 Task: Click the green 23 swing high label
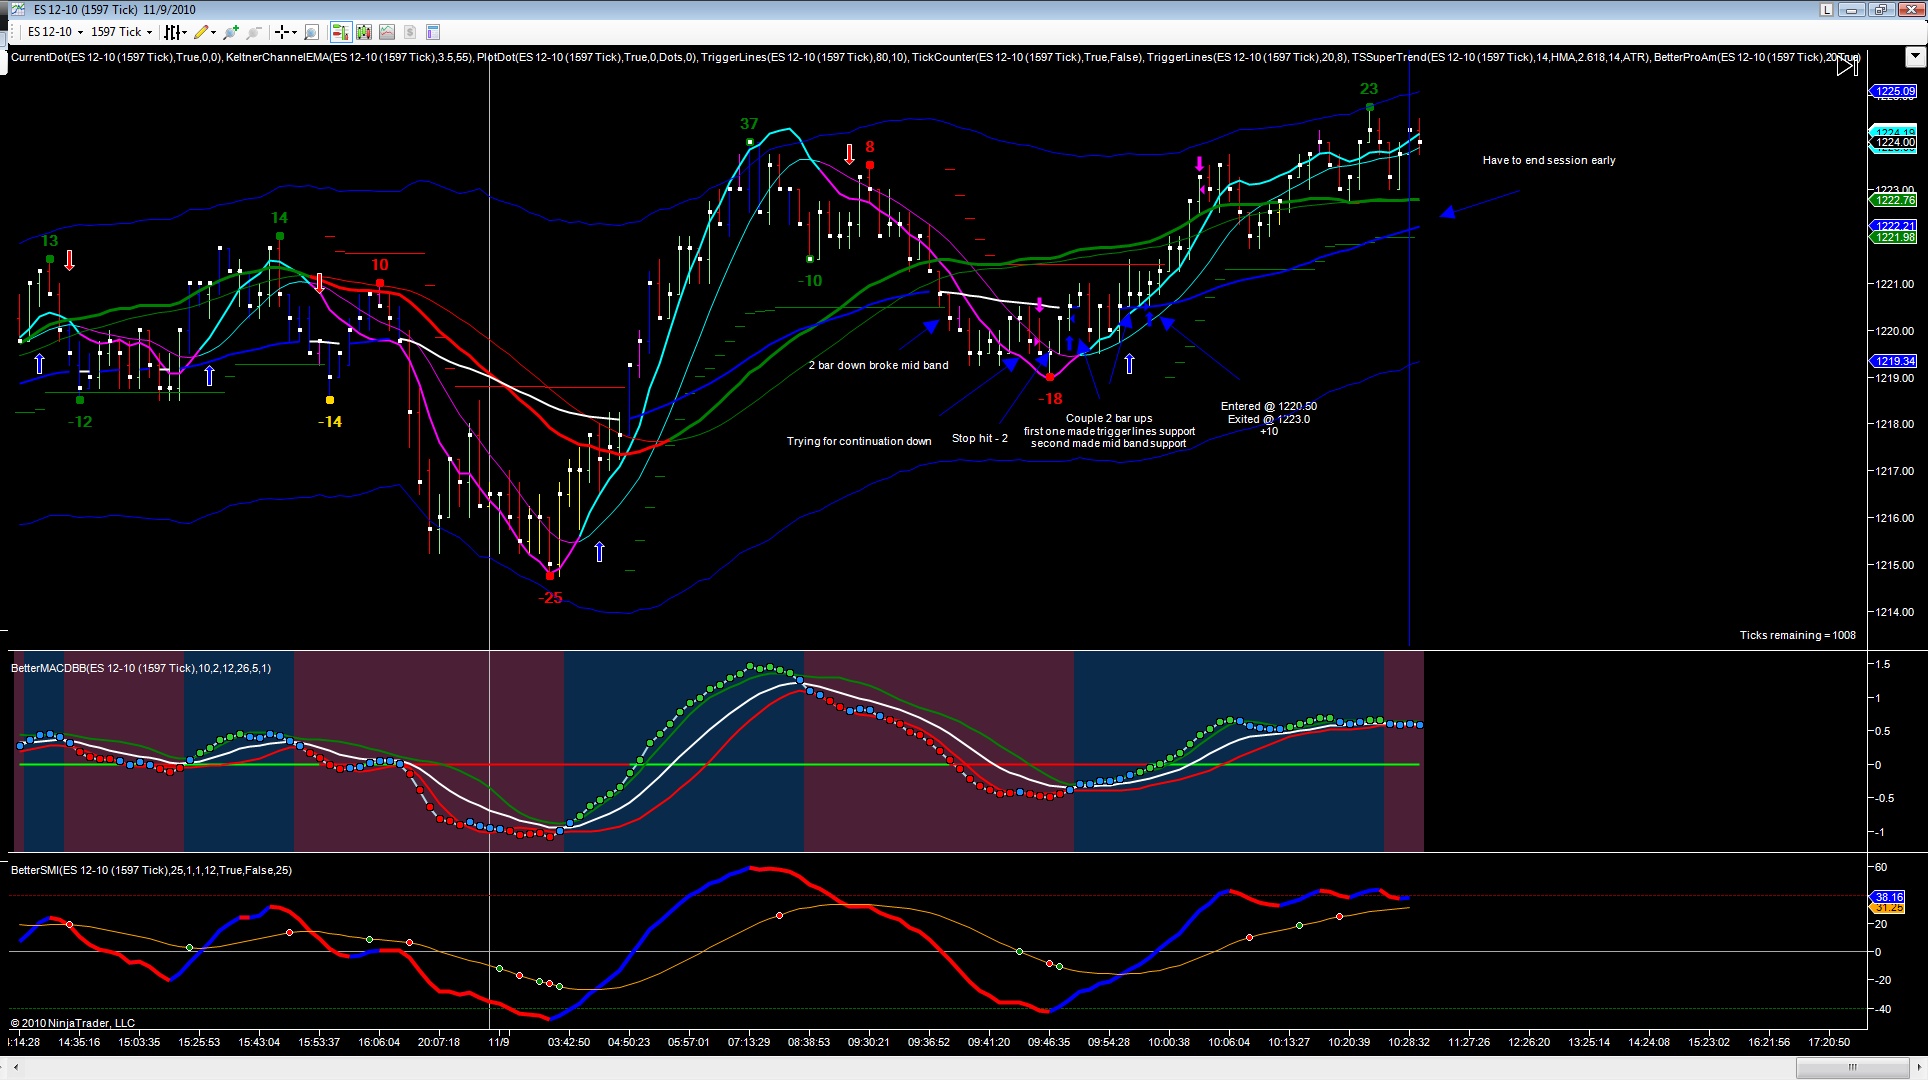coord(1369,89)
